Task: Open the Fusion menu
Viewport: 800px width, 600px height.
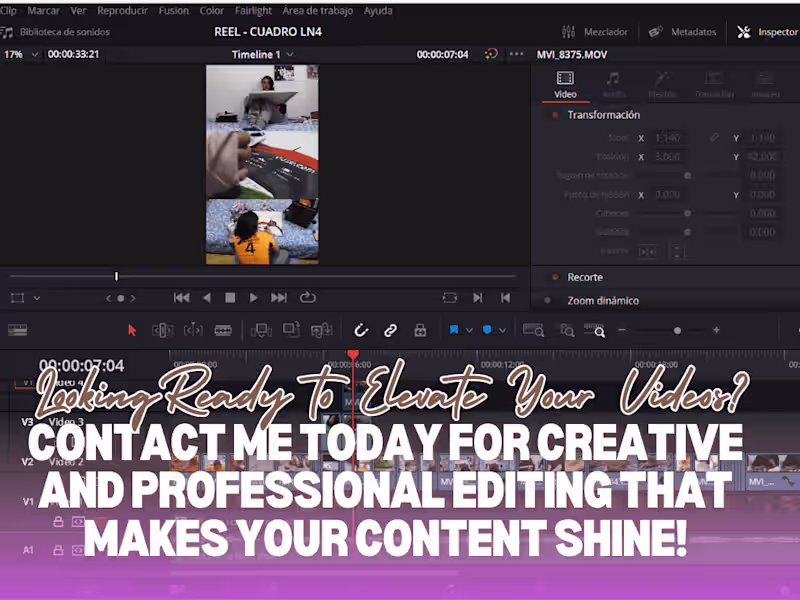Action: pos(173,11)
